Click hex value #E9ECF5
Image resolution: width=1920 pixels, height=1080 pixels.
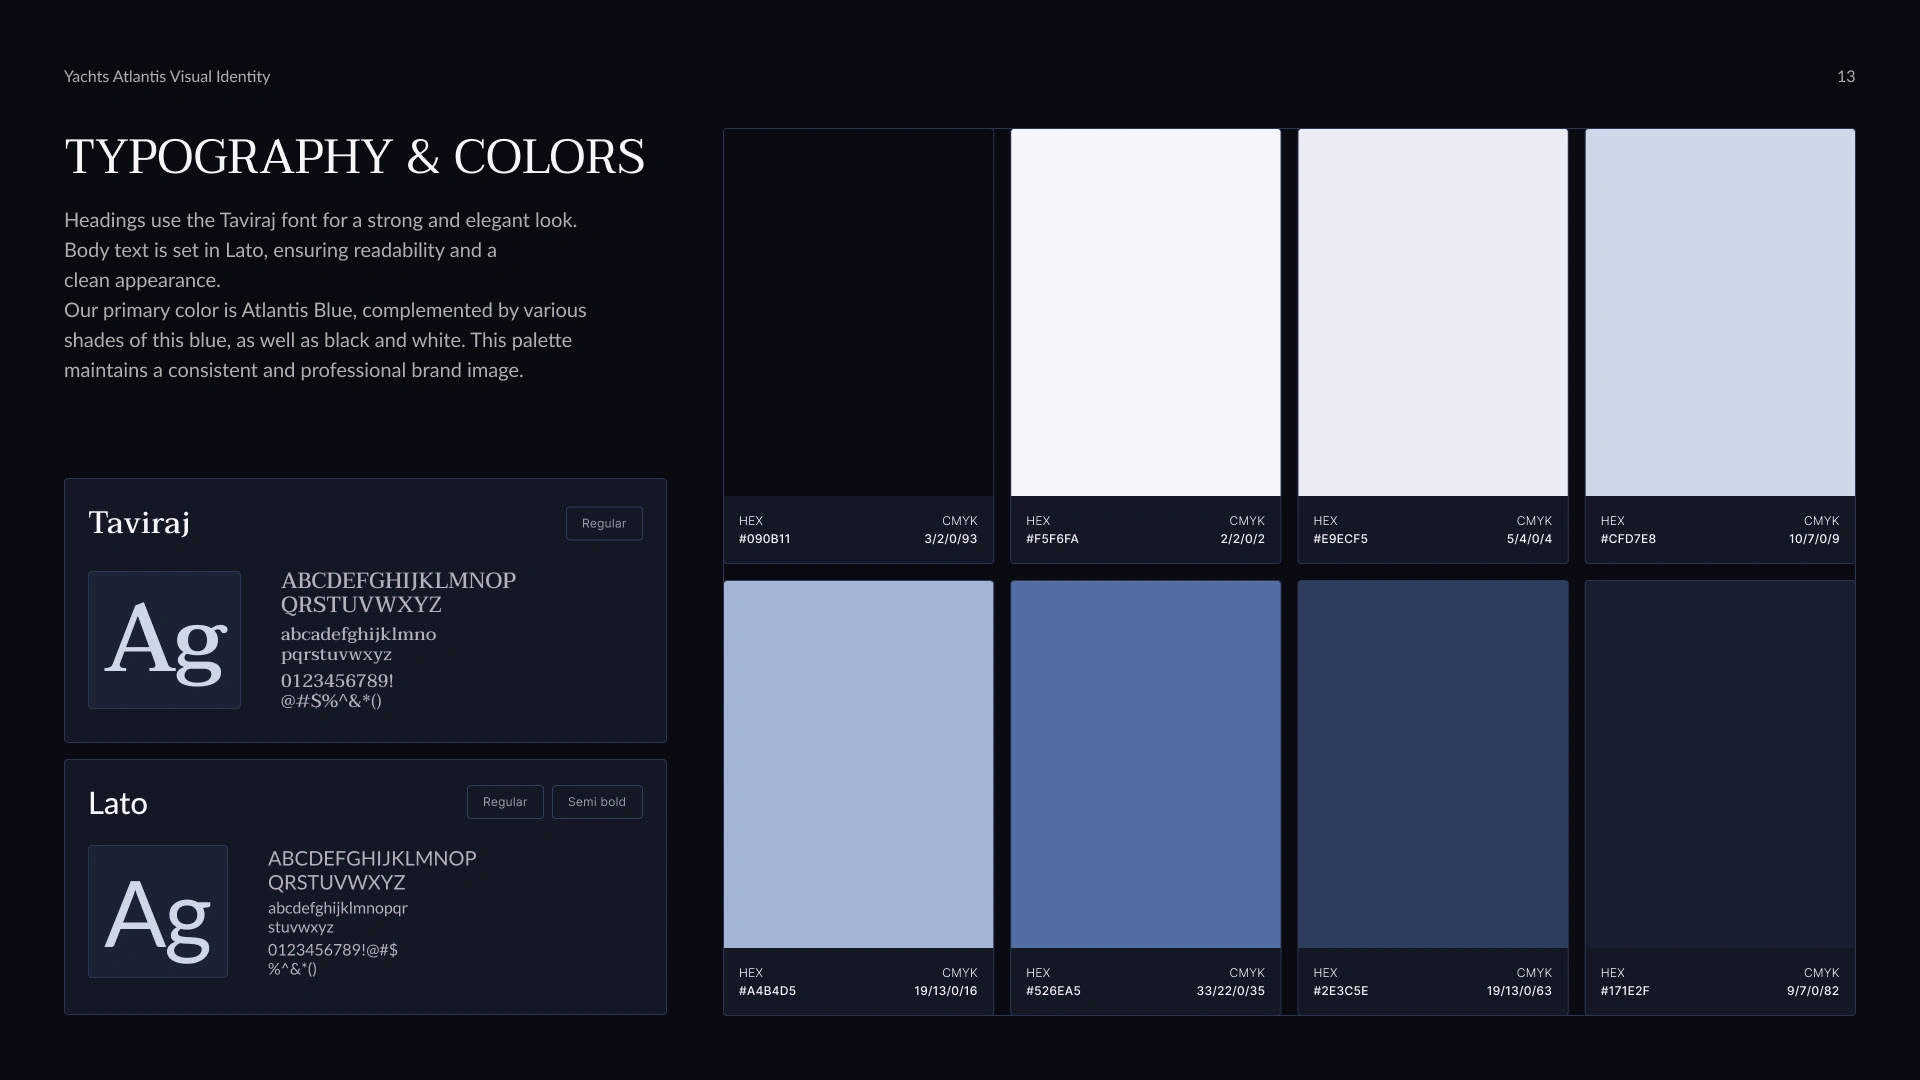[x=1340, y=539]
